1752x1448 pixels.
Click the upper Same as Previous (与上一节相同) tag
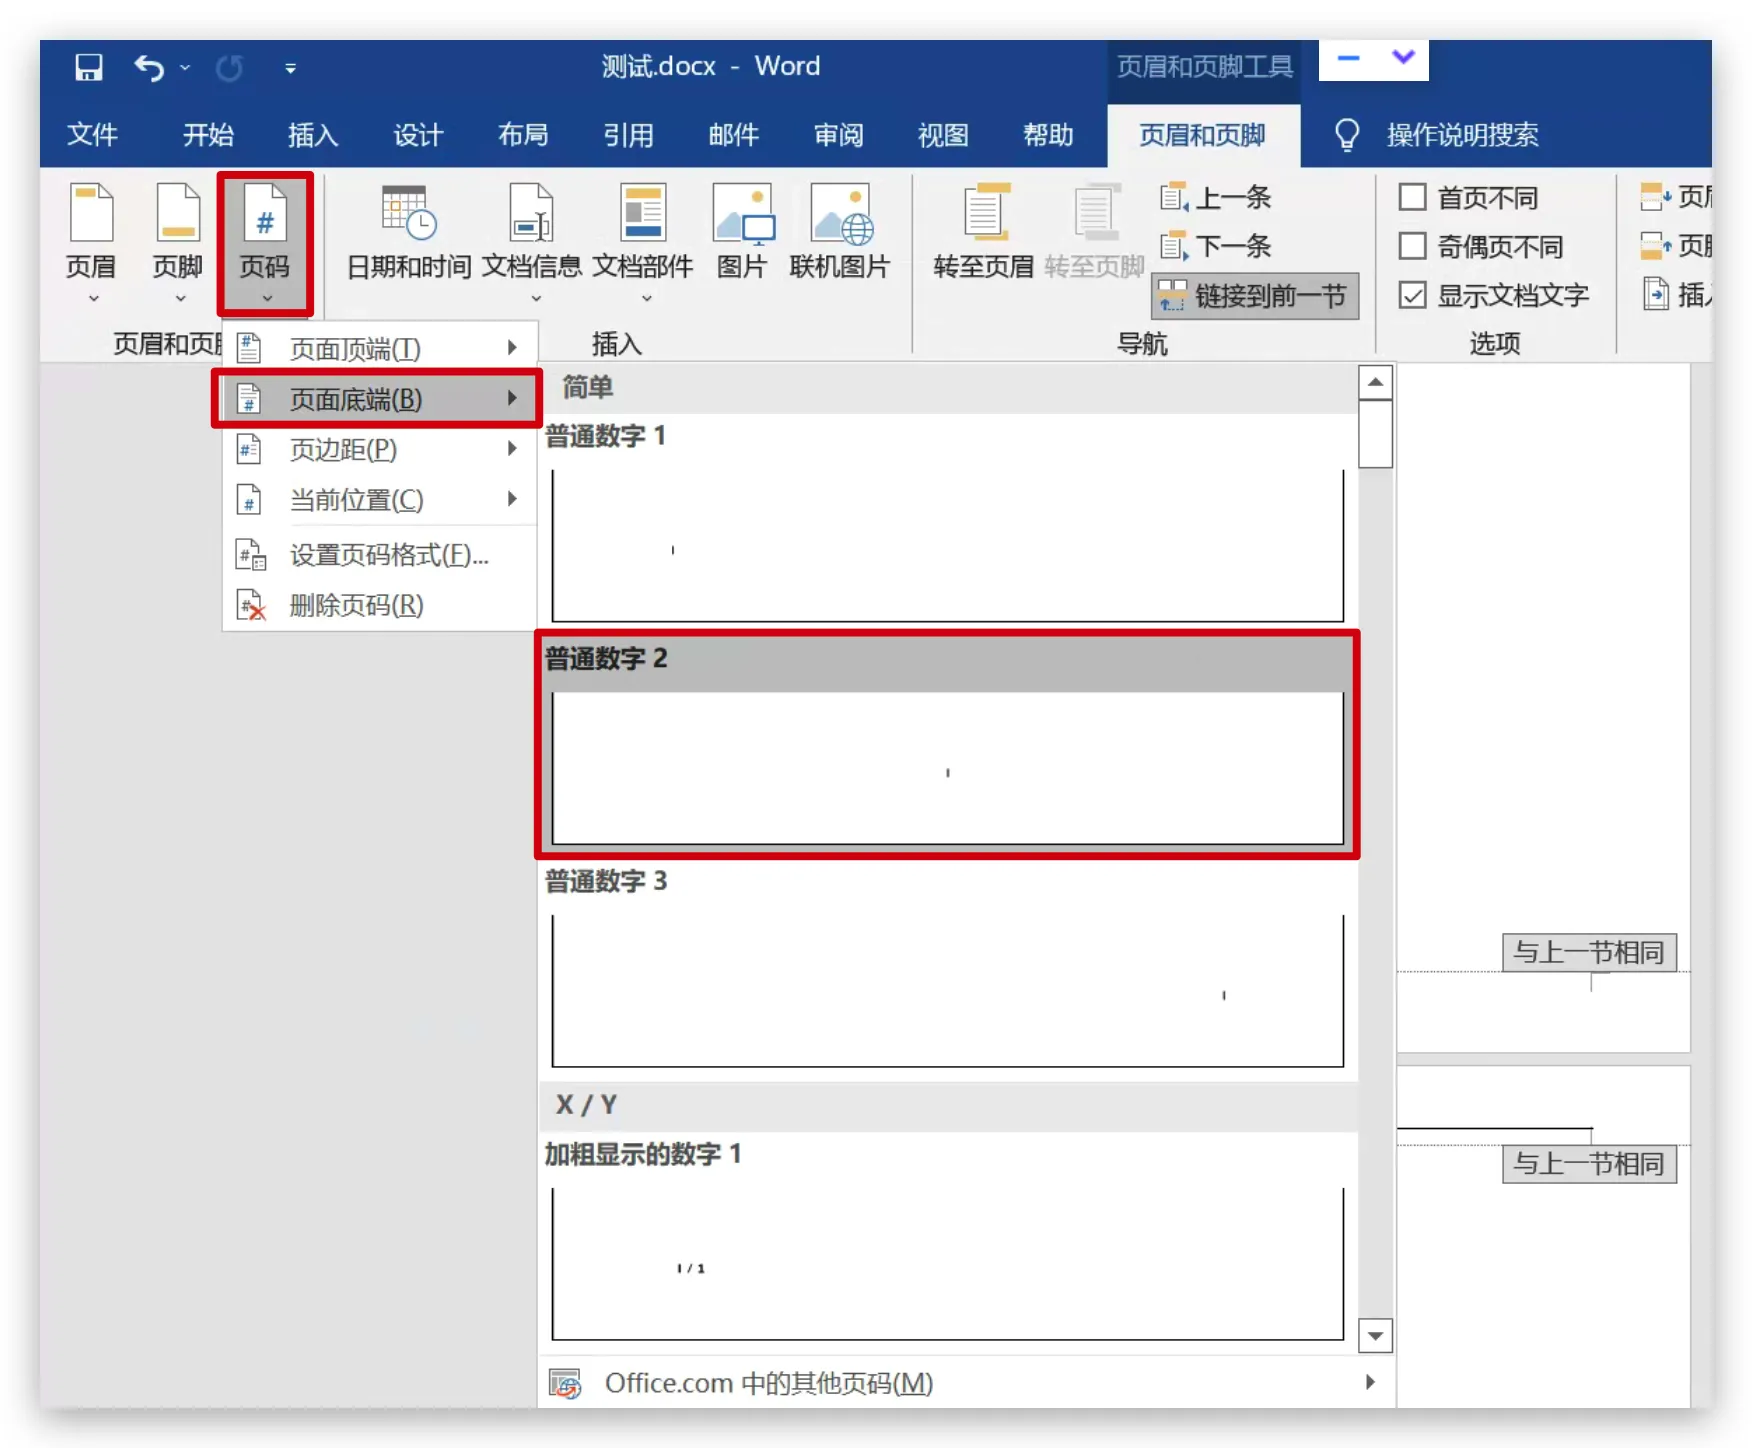[x=1589, y=952]
